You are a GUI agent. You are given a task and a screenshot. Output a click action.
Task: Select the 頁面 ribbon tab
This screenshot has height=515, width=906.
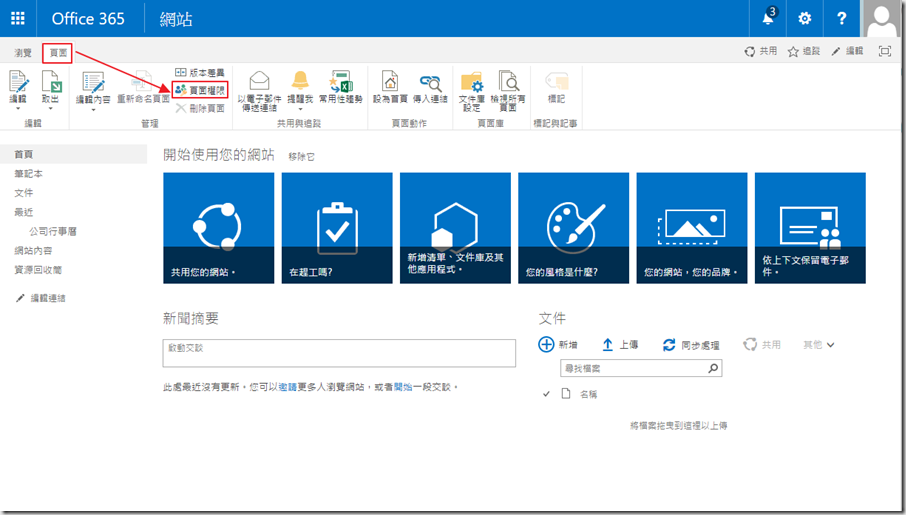click(x=57, y=52)
